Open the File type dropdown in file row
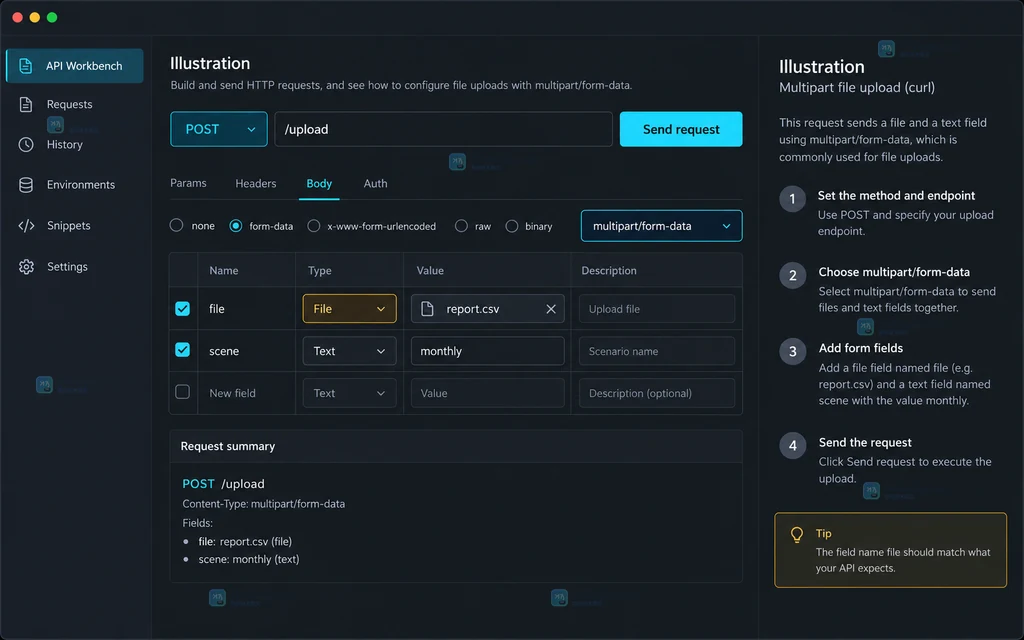 point(349,308)
